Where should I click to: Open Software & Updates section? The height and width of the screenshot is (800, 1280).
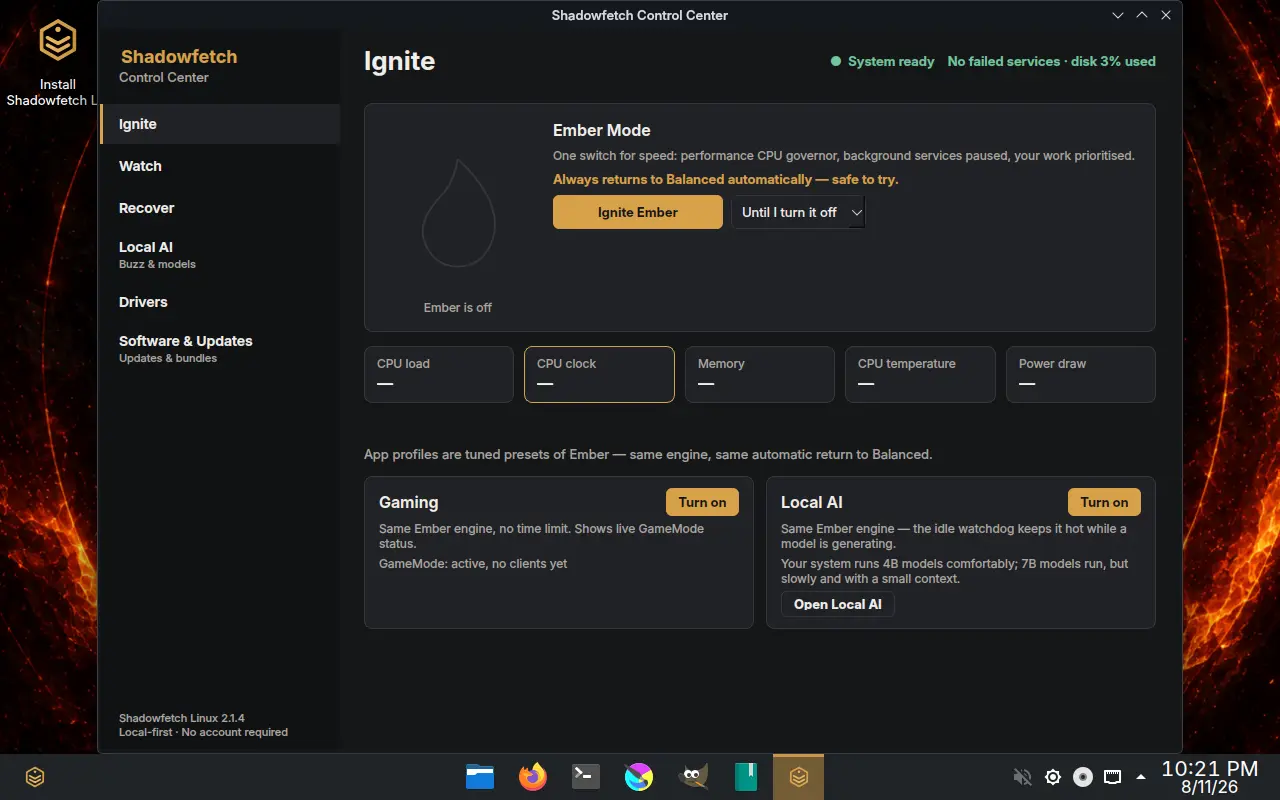pyautogui.click(x=220, y=349)
